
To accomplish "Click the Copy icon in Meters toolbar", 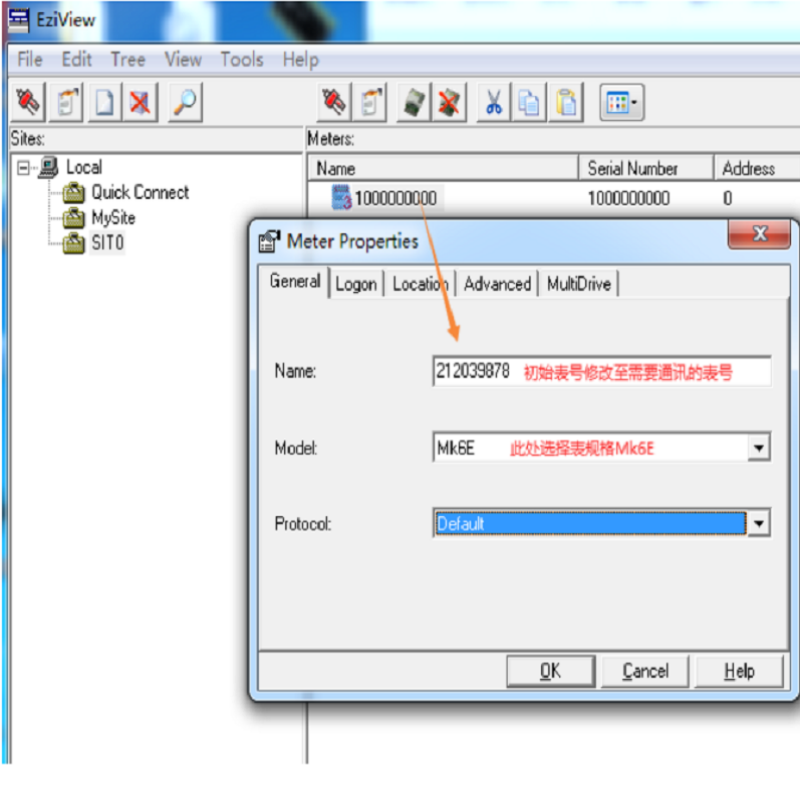I will click(529, 103).
